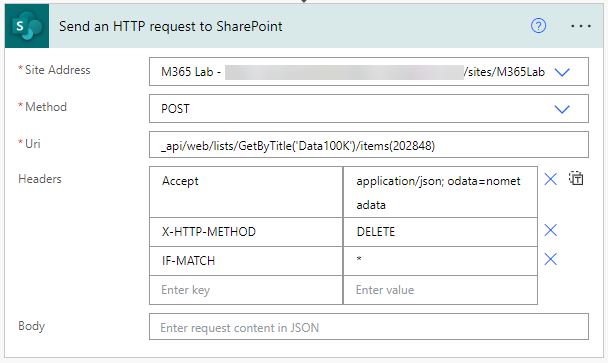Edit the Uri field

(369, 145)
